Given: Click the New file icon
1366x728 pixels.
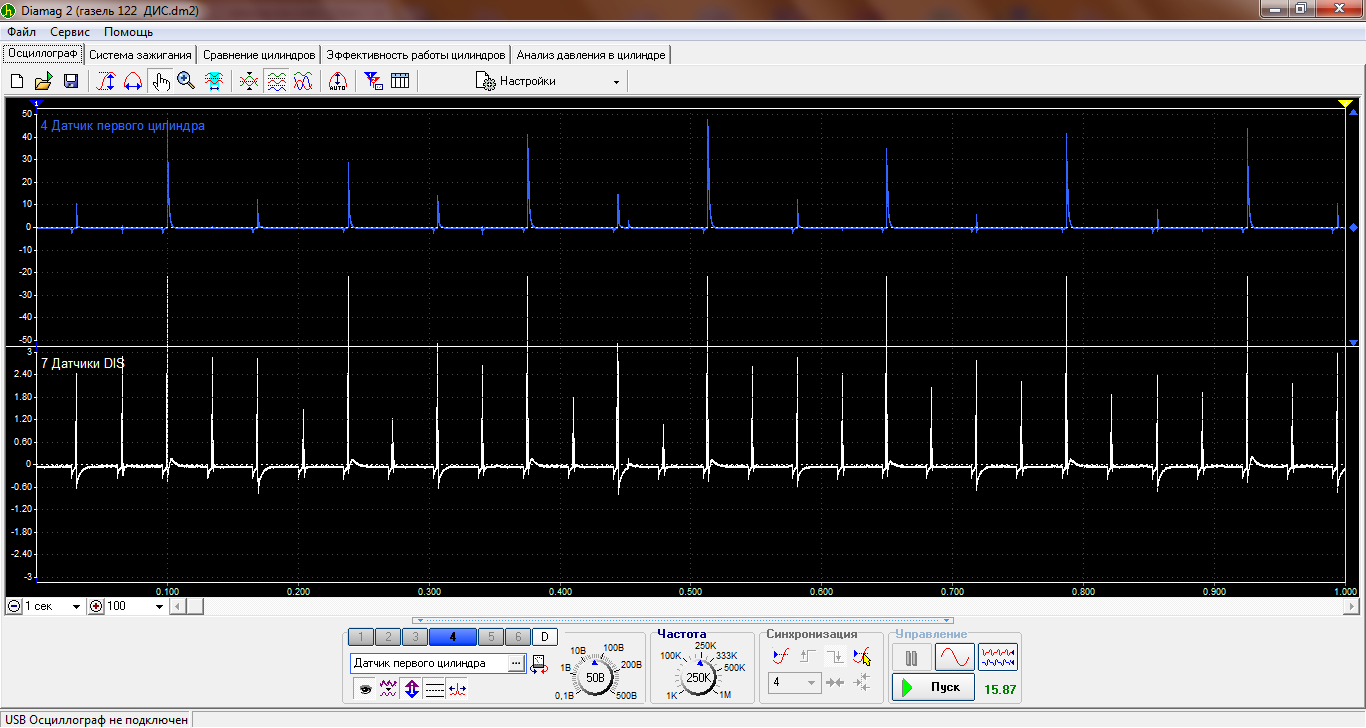Looking at the screenshot, I should pos(17,81).
